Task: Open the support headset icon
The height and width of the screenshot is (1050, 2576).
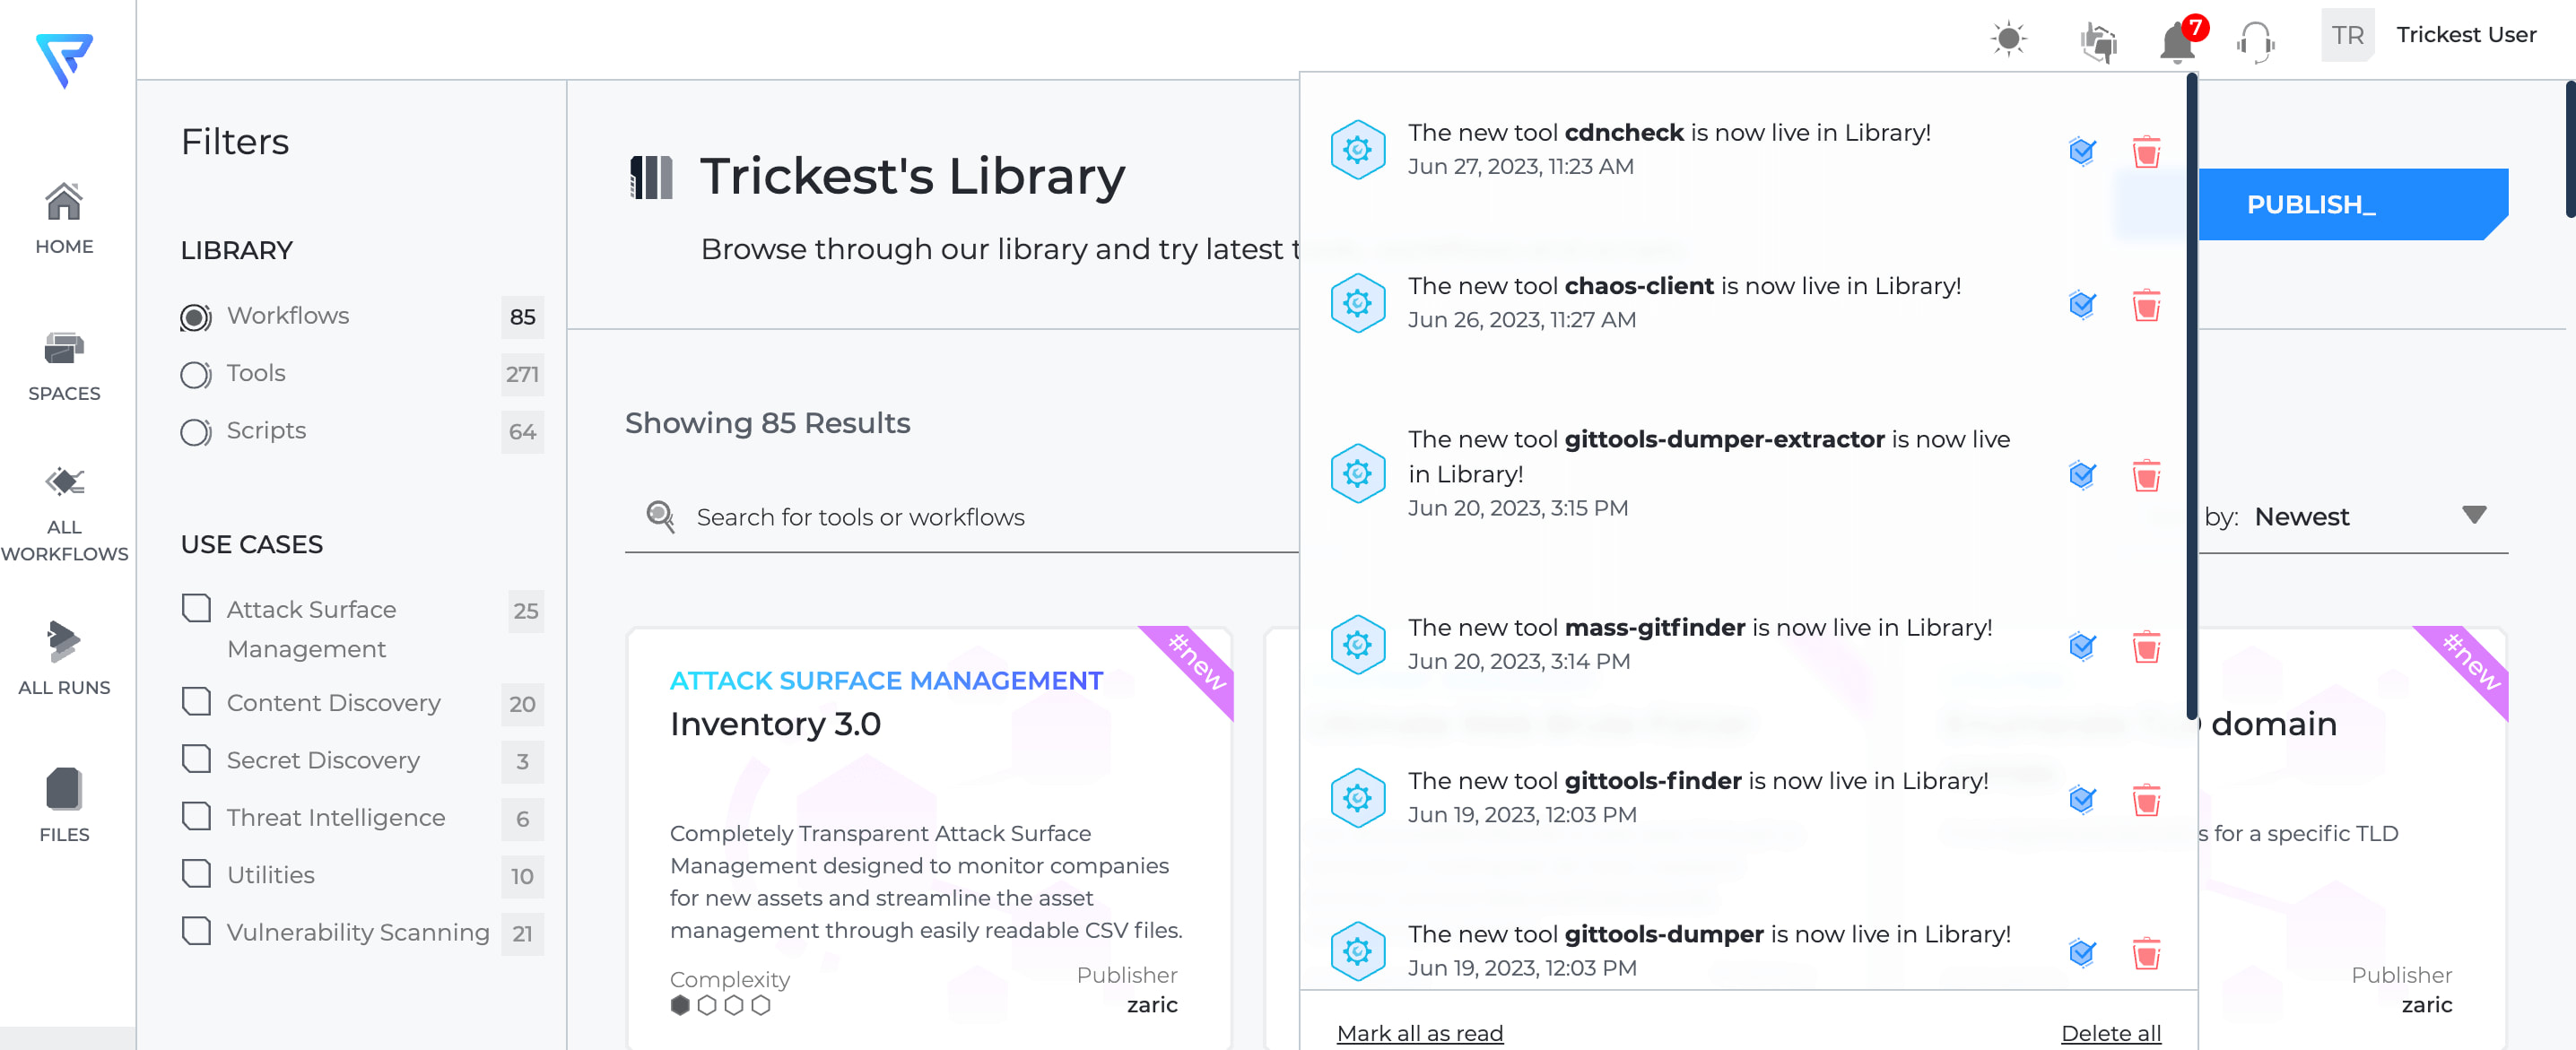Action: click(x=2255, y=43)
